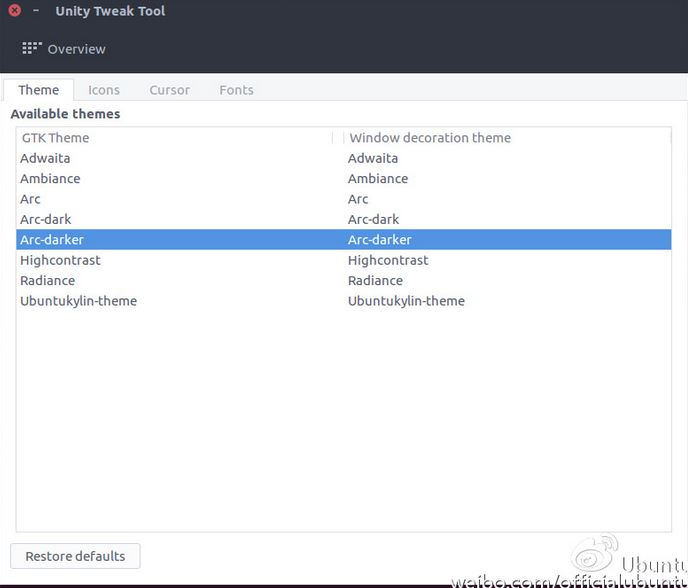688x588 pixels.
Task: Minimize the Unity Tweak Tool window
Action: click(x=36, y=11)
